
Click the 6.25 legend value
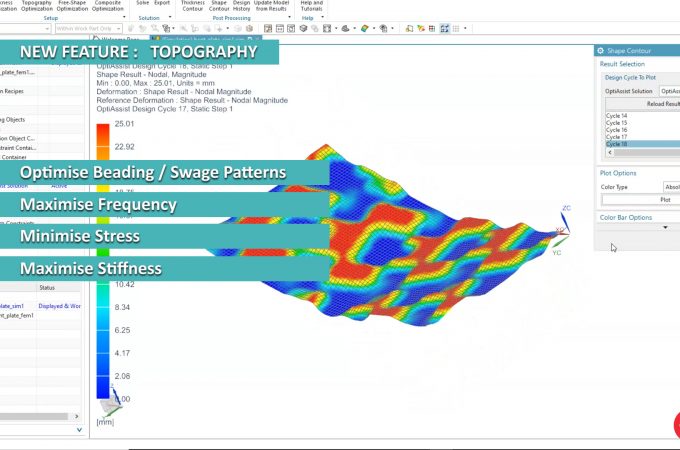(x=122, y=330)
